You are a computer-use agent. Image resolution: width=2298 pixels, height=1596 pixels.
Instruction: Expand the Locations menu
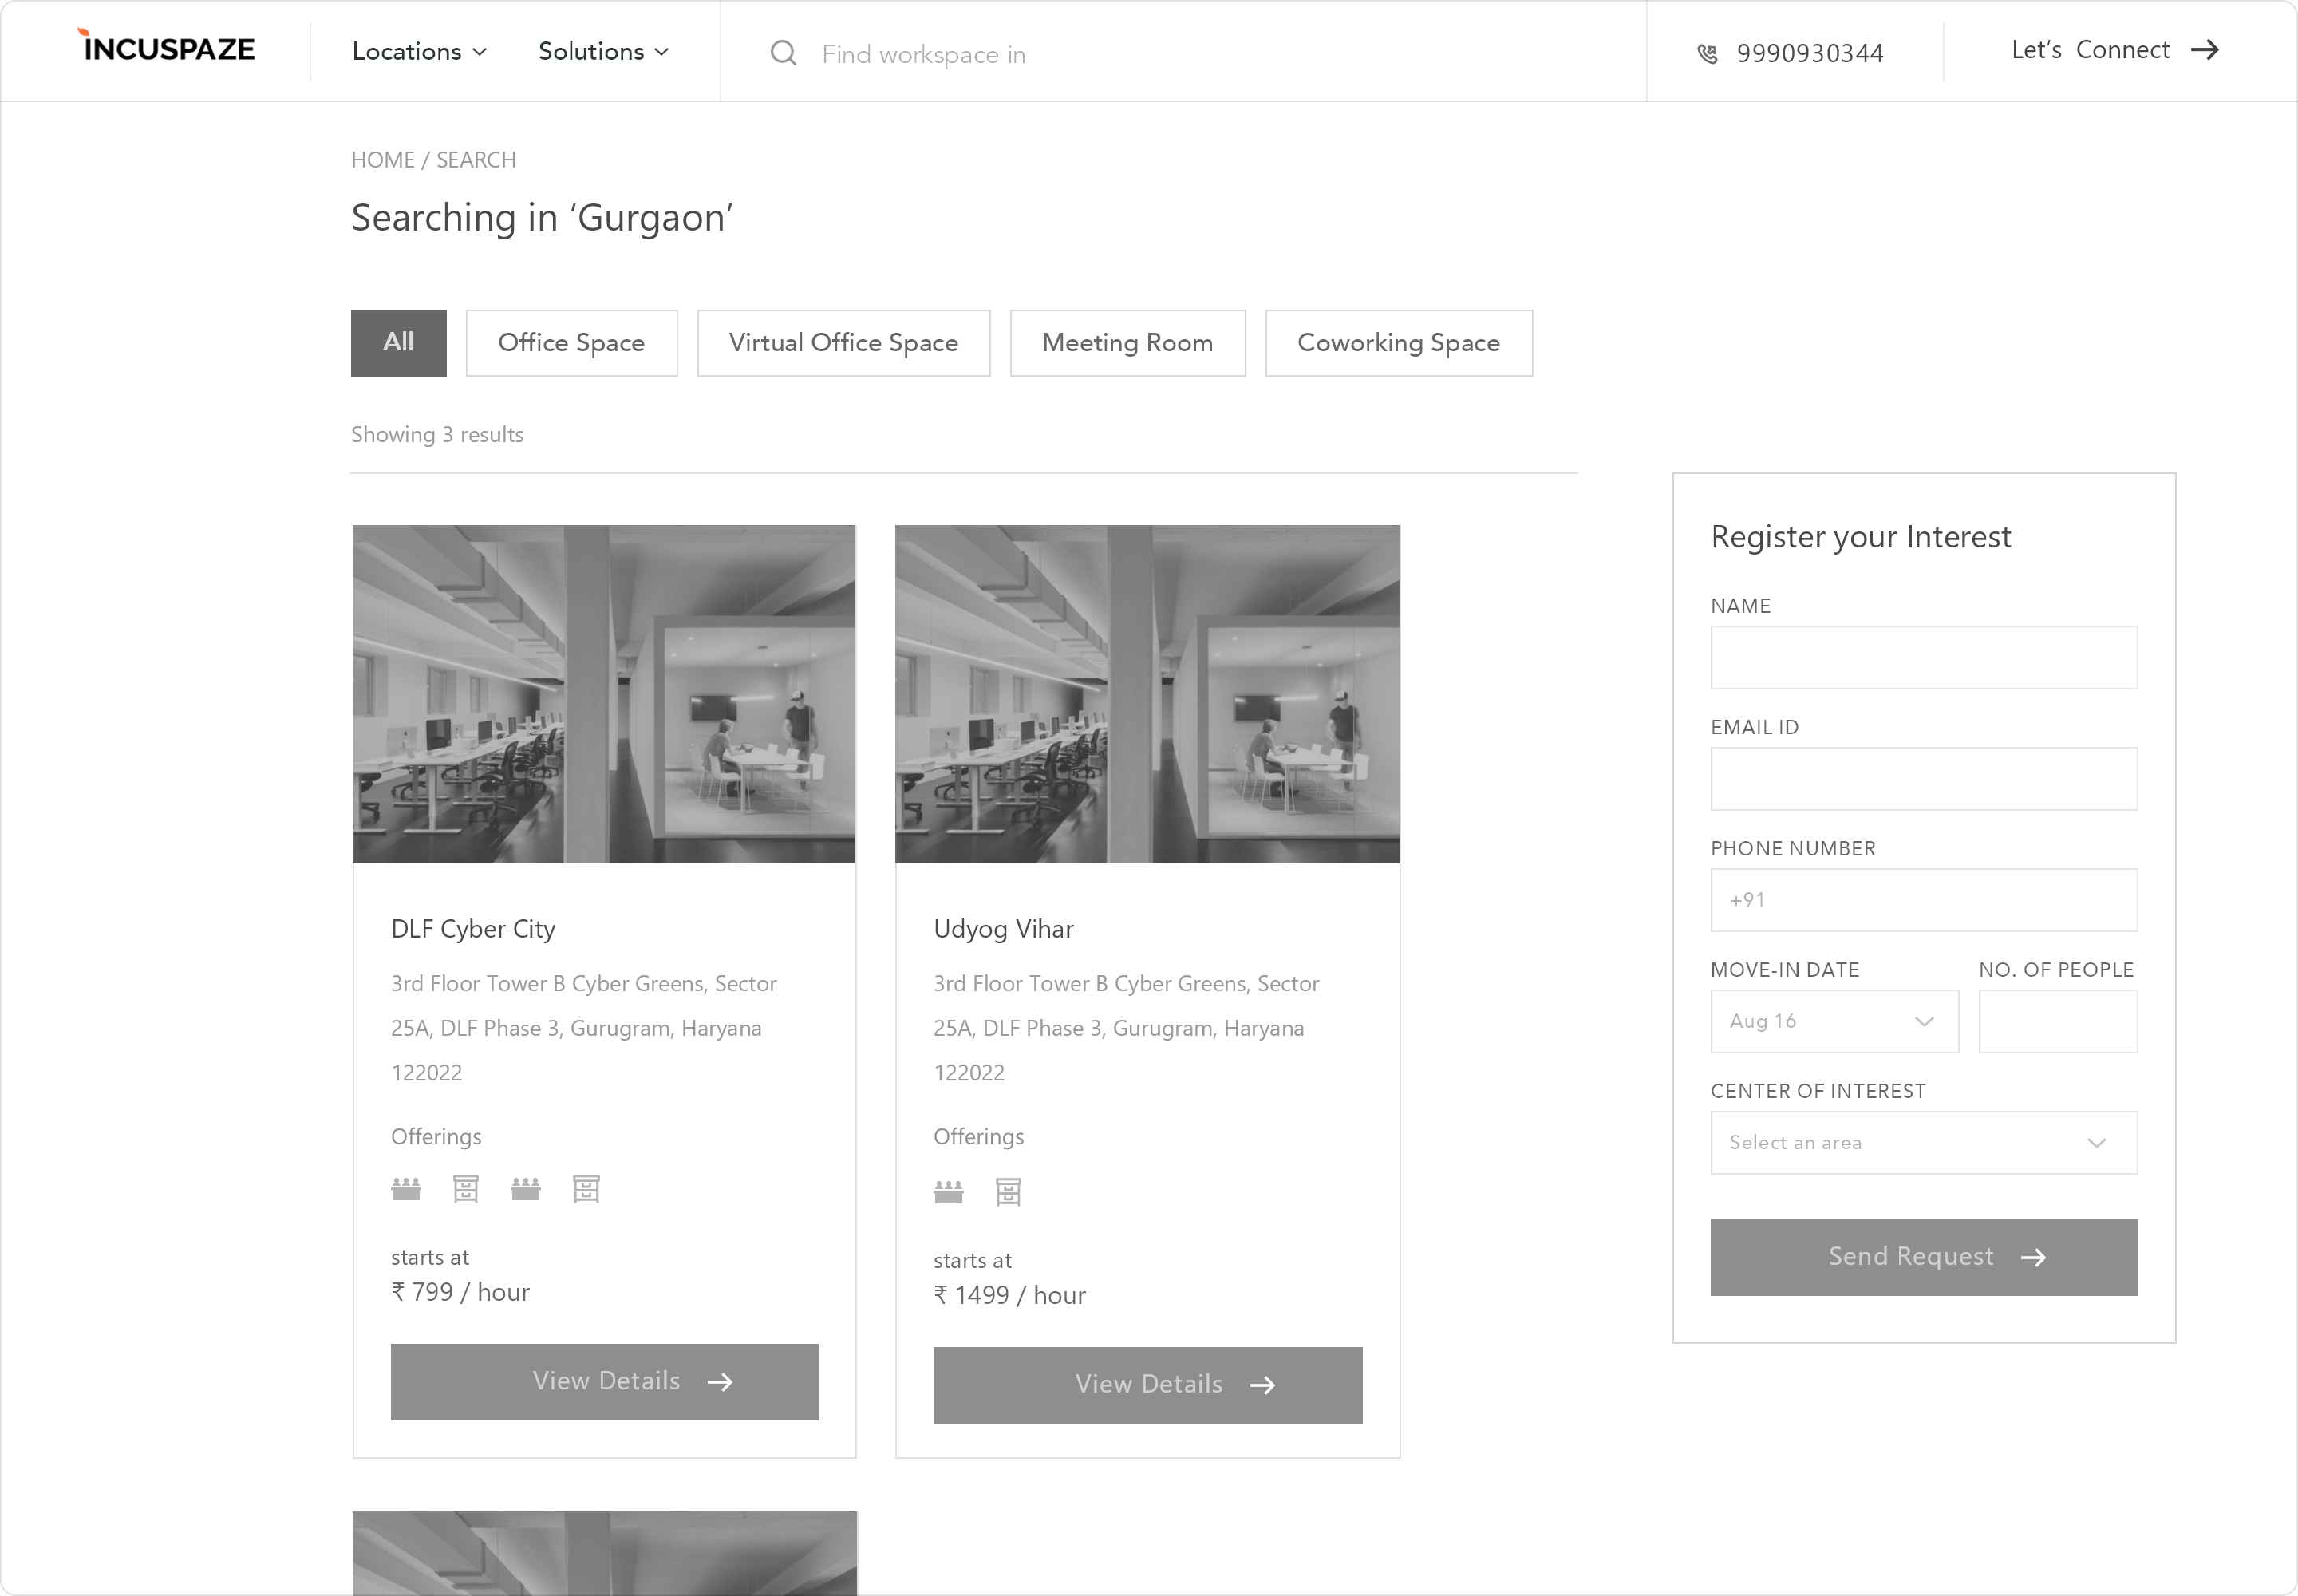coord(419,52)
